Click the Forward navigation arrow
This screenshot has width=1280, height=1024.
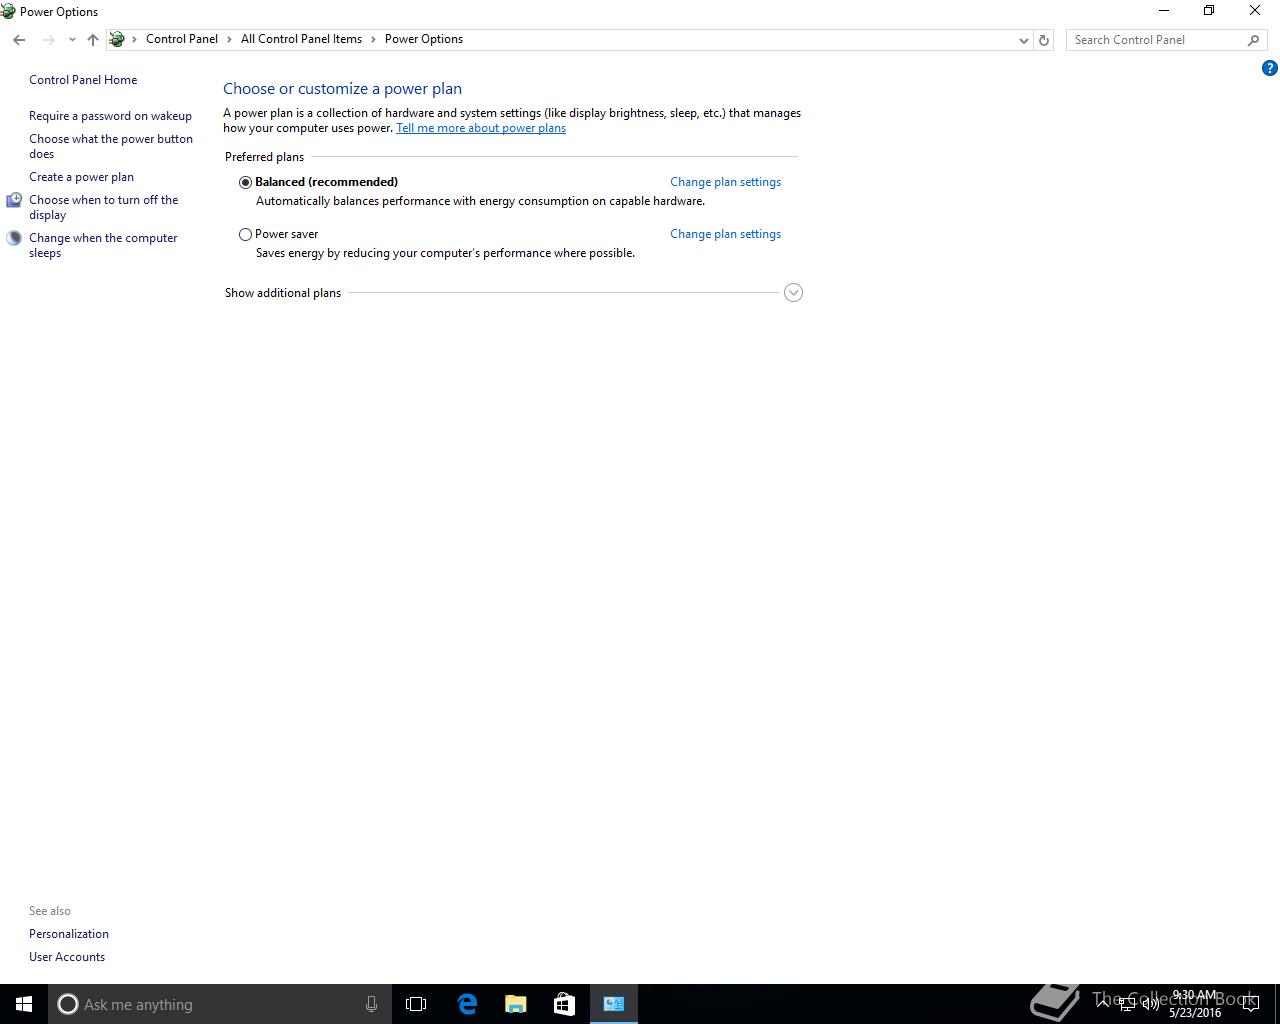pyautogui.click(x=48, y=40)
